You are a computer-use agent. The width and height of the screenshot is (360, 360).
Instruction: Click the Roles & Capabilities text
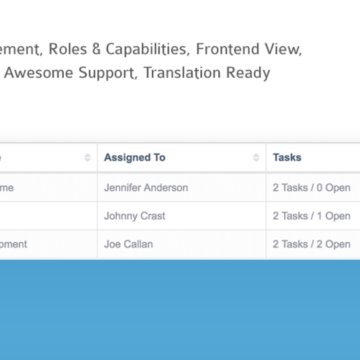click(x=117, y=49)
